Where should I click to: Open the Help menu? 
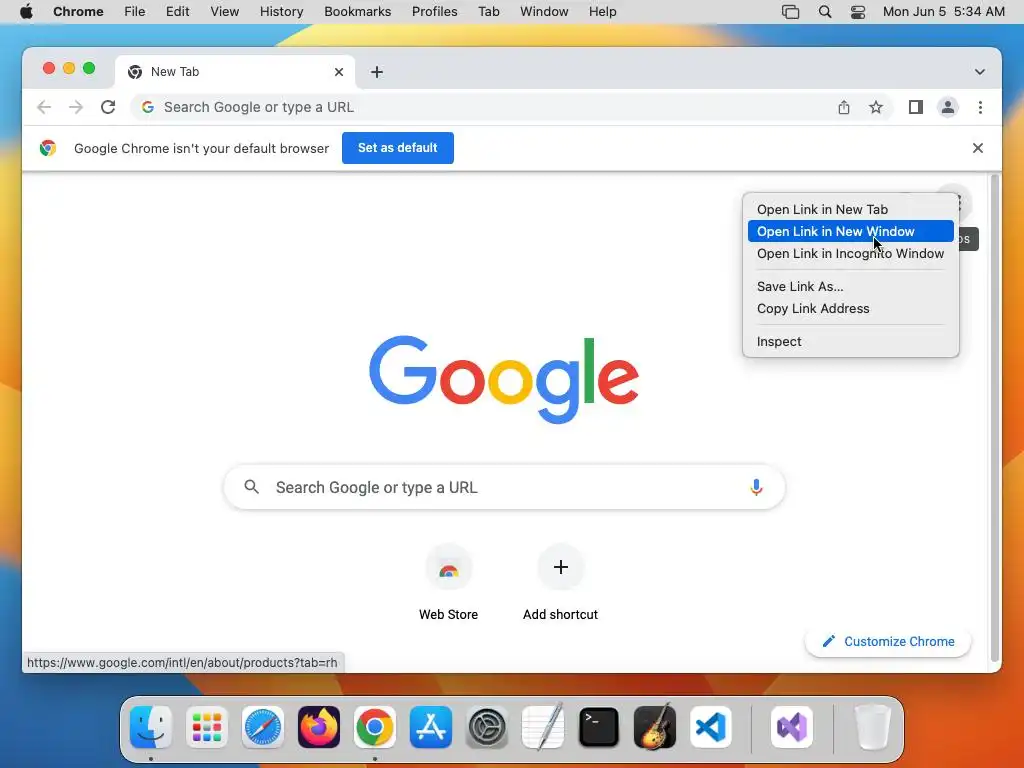tap(602, 12)
